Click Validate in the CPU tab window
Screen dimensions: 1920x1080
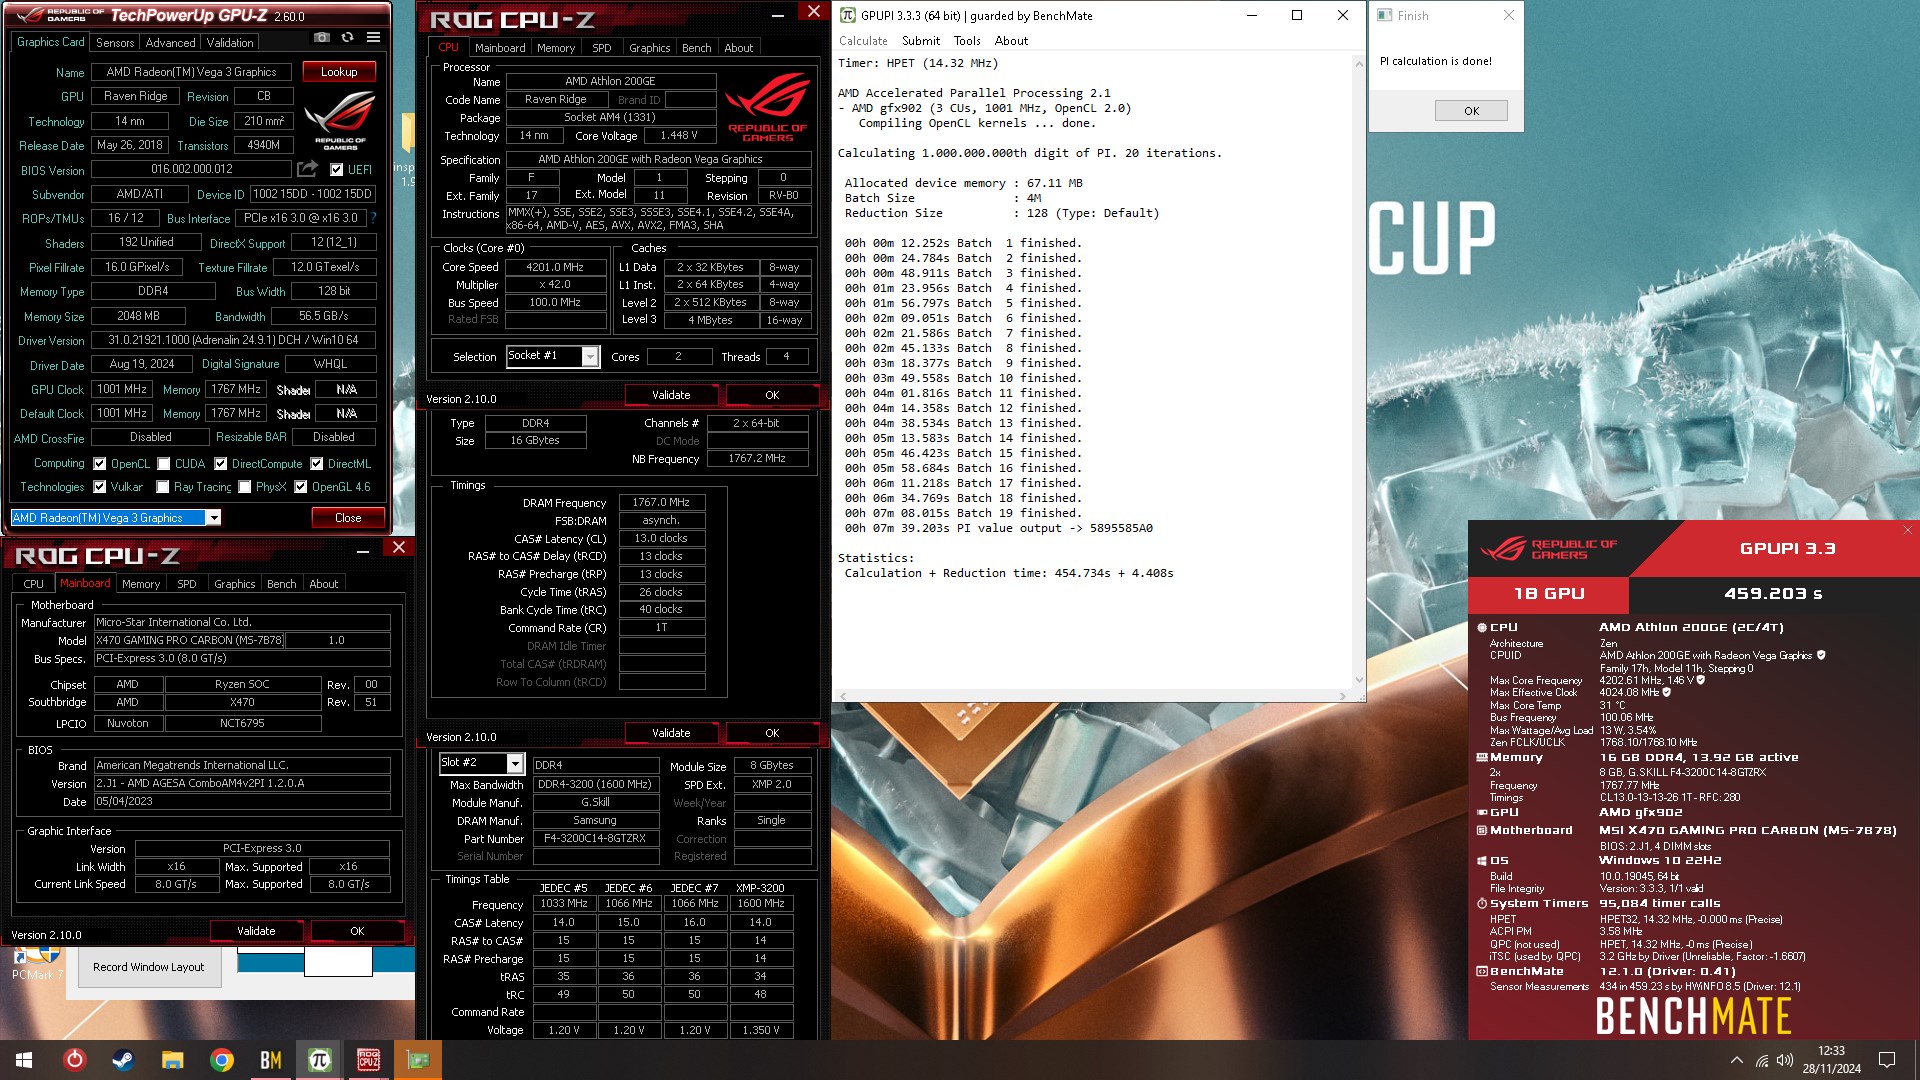671,396
